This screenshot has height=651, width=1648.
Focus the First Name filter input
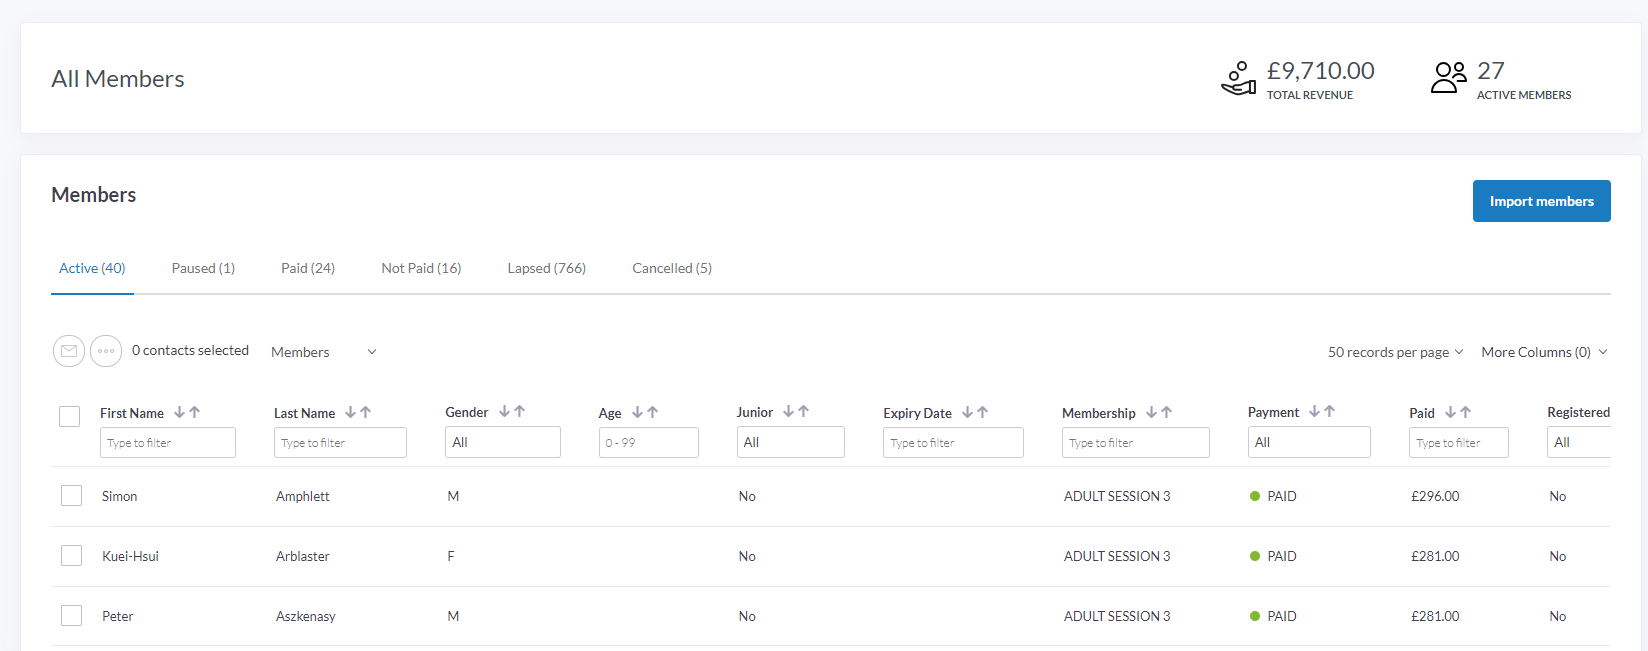[168, 442]
